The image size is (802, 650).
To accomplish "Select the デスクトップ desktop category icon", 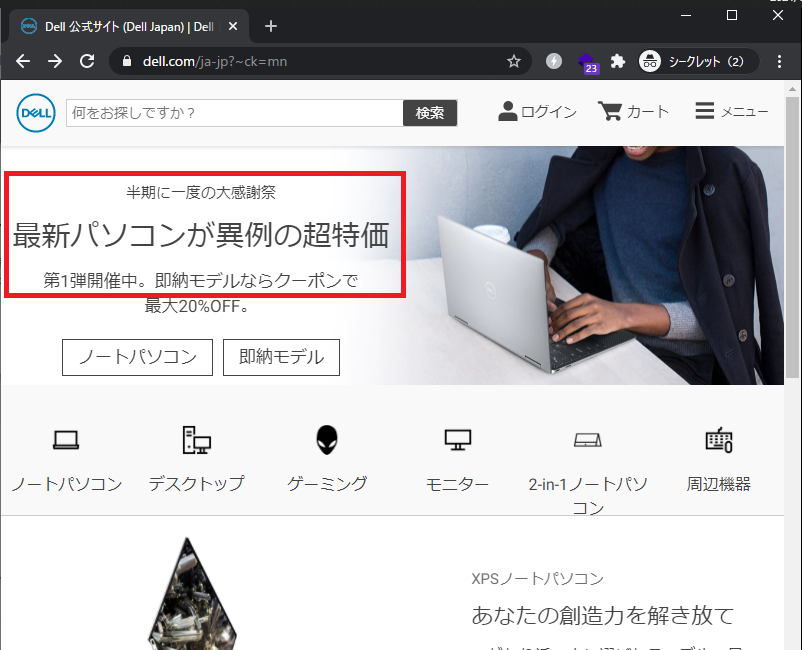I will coord(196,439).
